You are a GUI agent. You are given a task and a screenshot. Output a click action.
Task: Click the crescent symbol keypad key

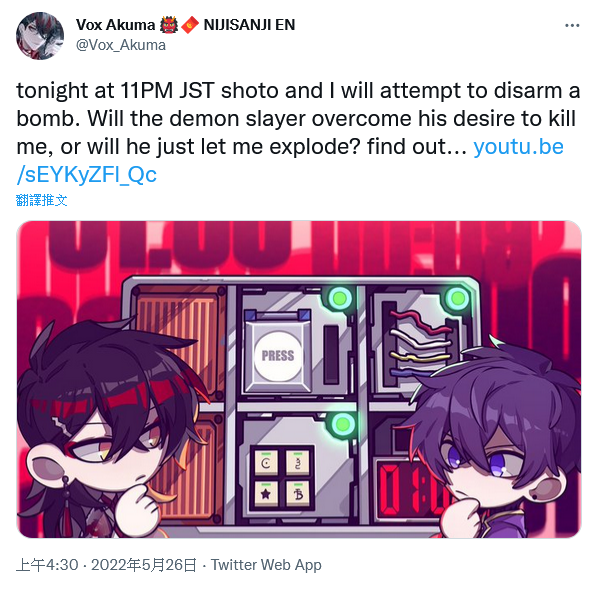[266, 463]
